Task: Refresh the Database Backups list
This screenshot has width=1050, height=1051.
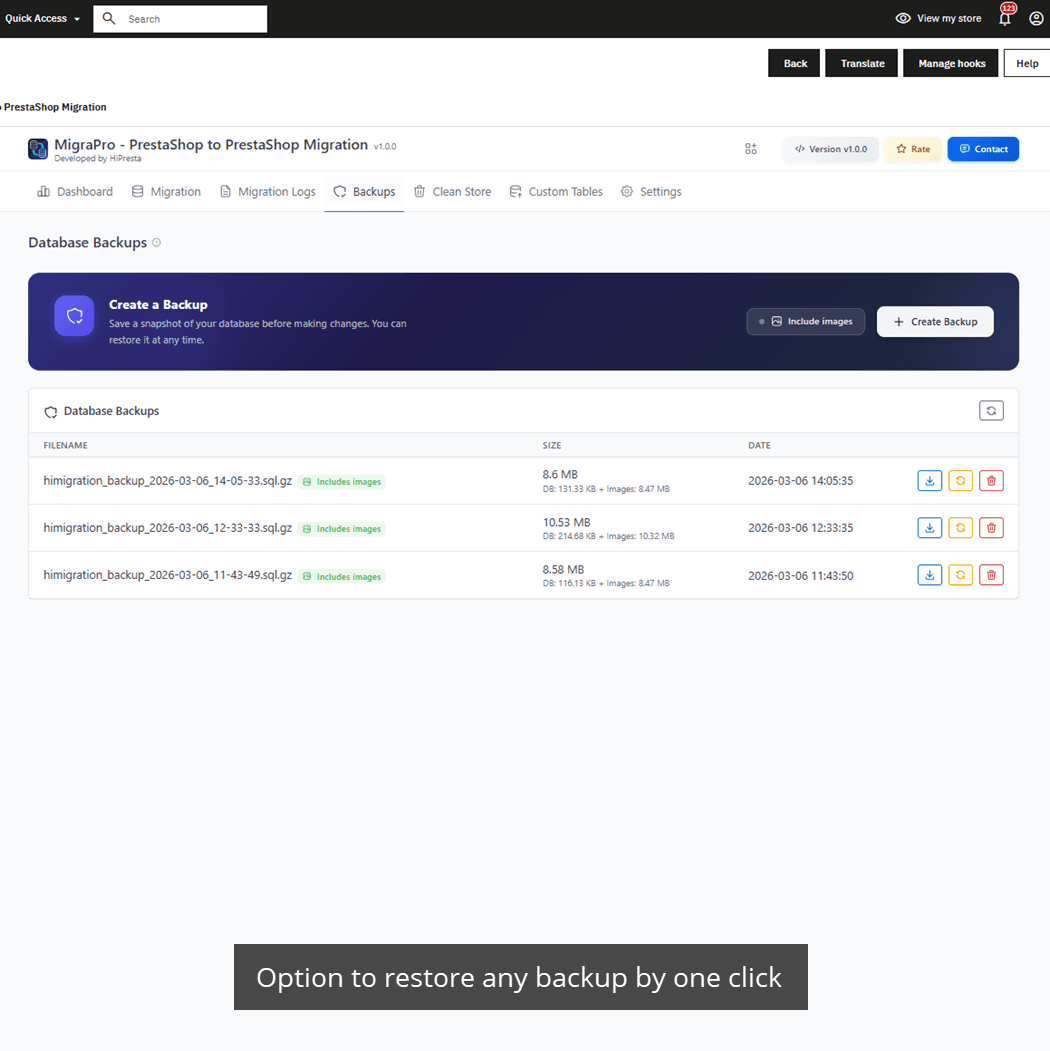Action: tap(991, 410)
